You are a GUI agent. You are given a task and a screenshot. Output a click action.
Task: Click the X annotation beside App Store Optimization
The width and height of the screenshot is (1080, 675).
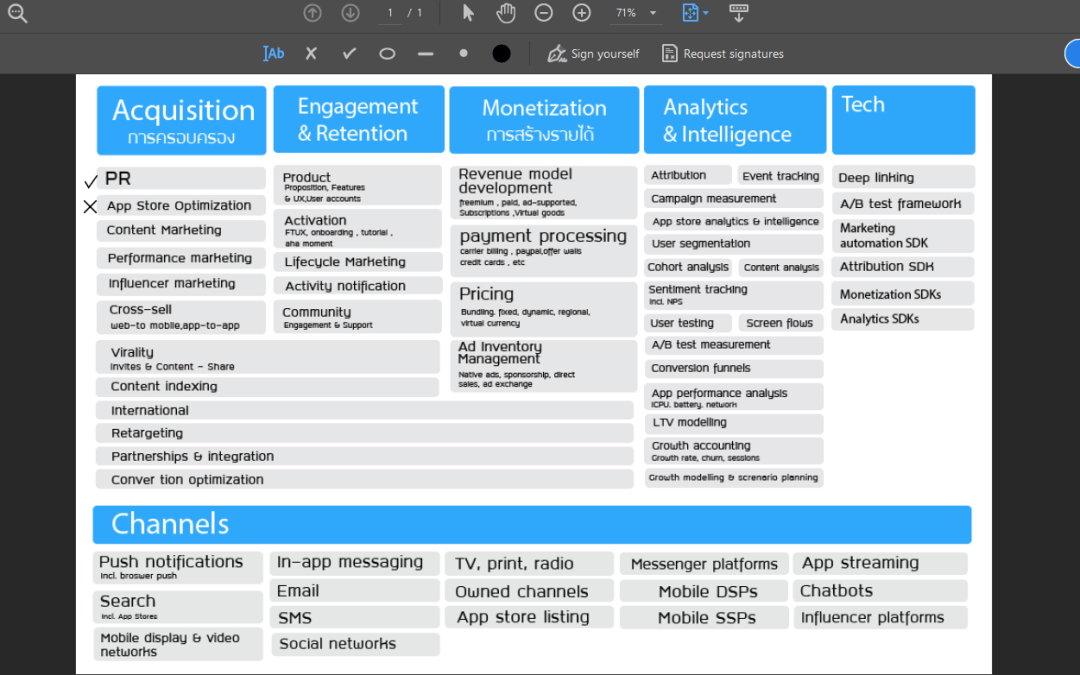[x=90, y=206]
